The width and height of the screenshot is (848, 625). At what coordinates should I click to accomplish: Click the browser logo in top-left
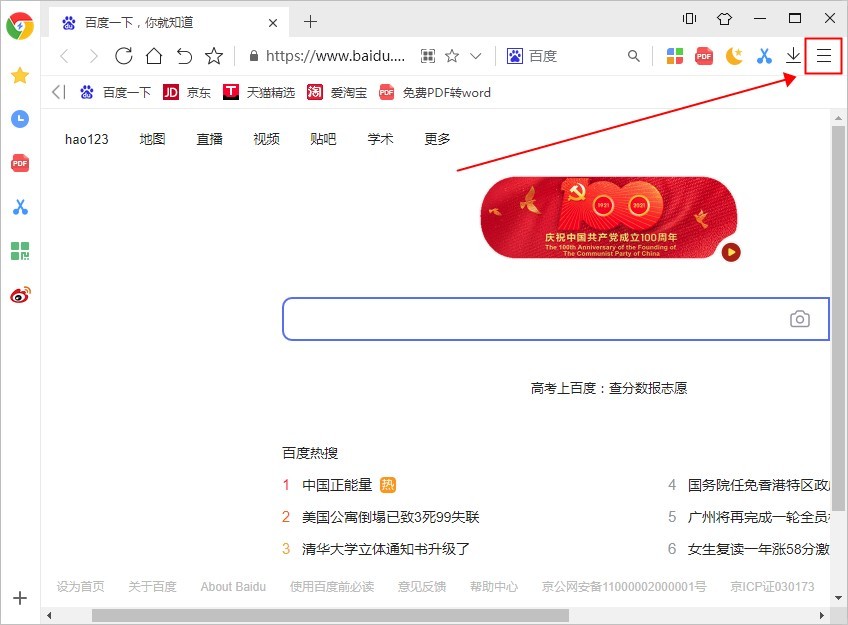(20, 26)
